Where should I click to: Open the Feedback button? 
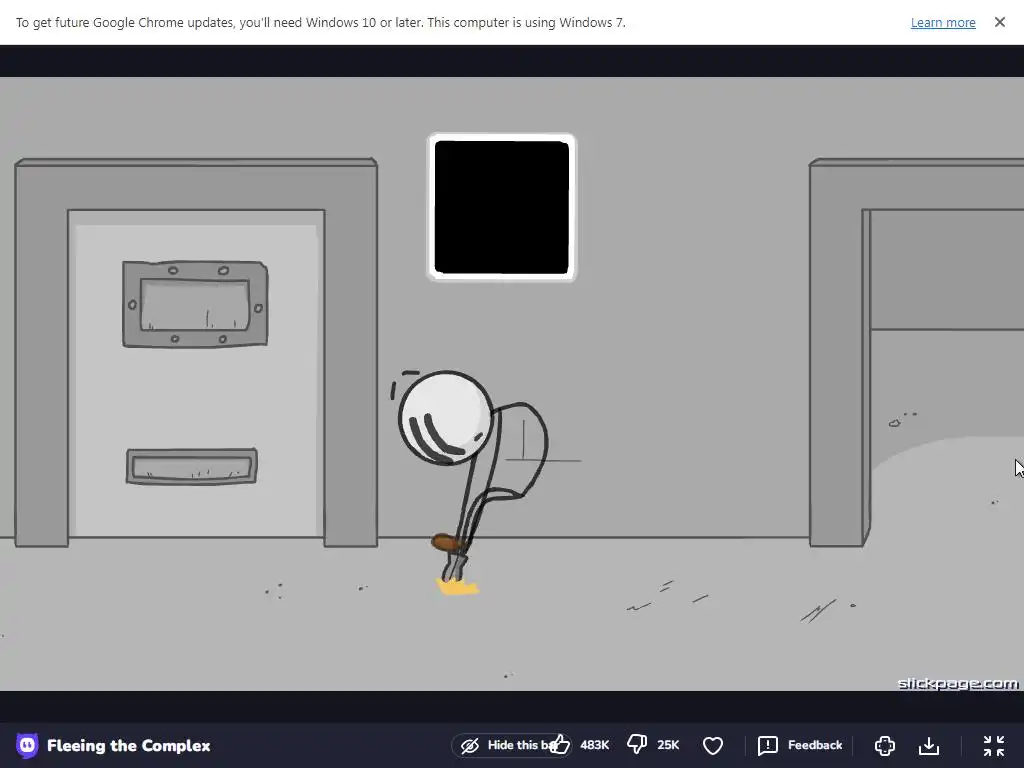pos(800,745)
